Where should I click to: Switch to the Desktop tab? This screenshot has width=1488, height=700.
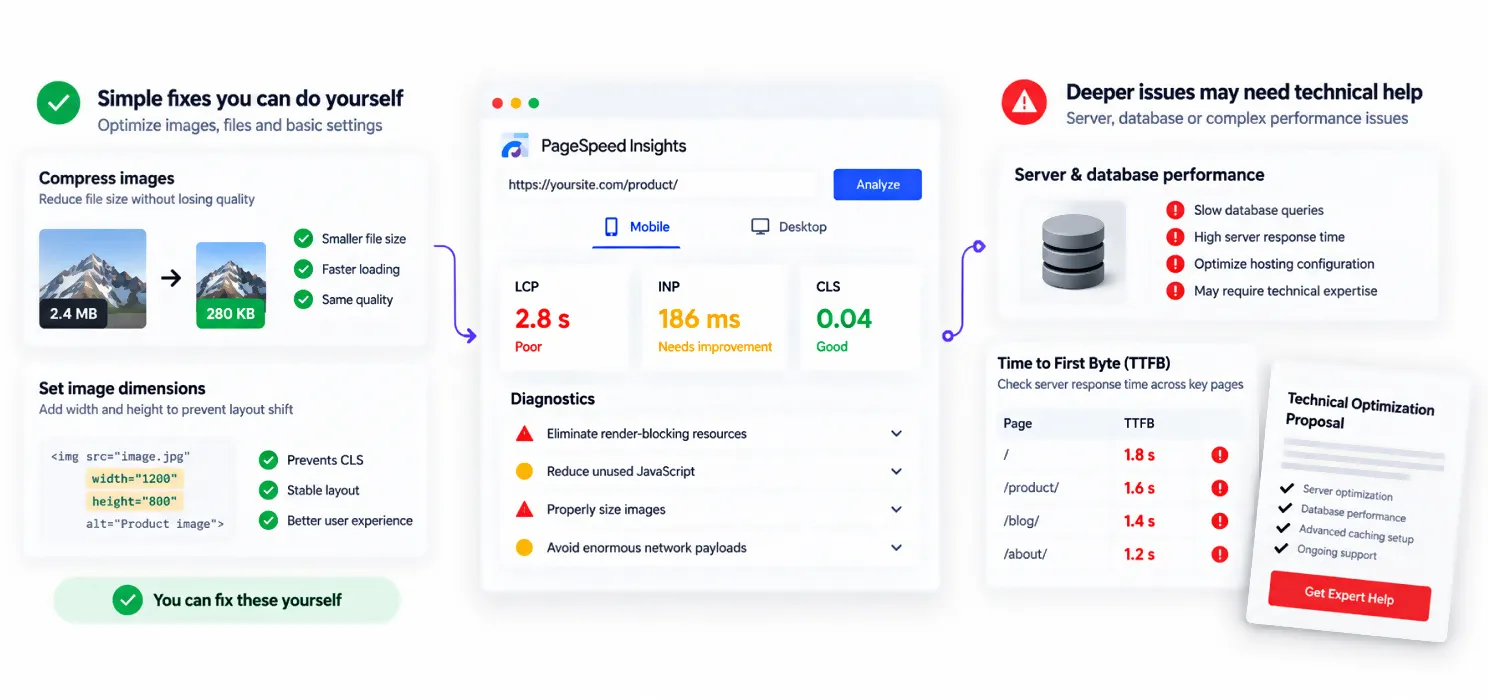(x=789, y=227)
